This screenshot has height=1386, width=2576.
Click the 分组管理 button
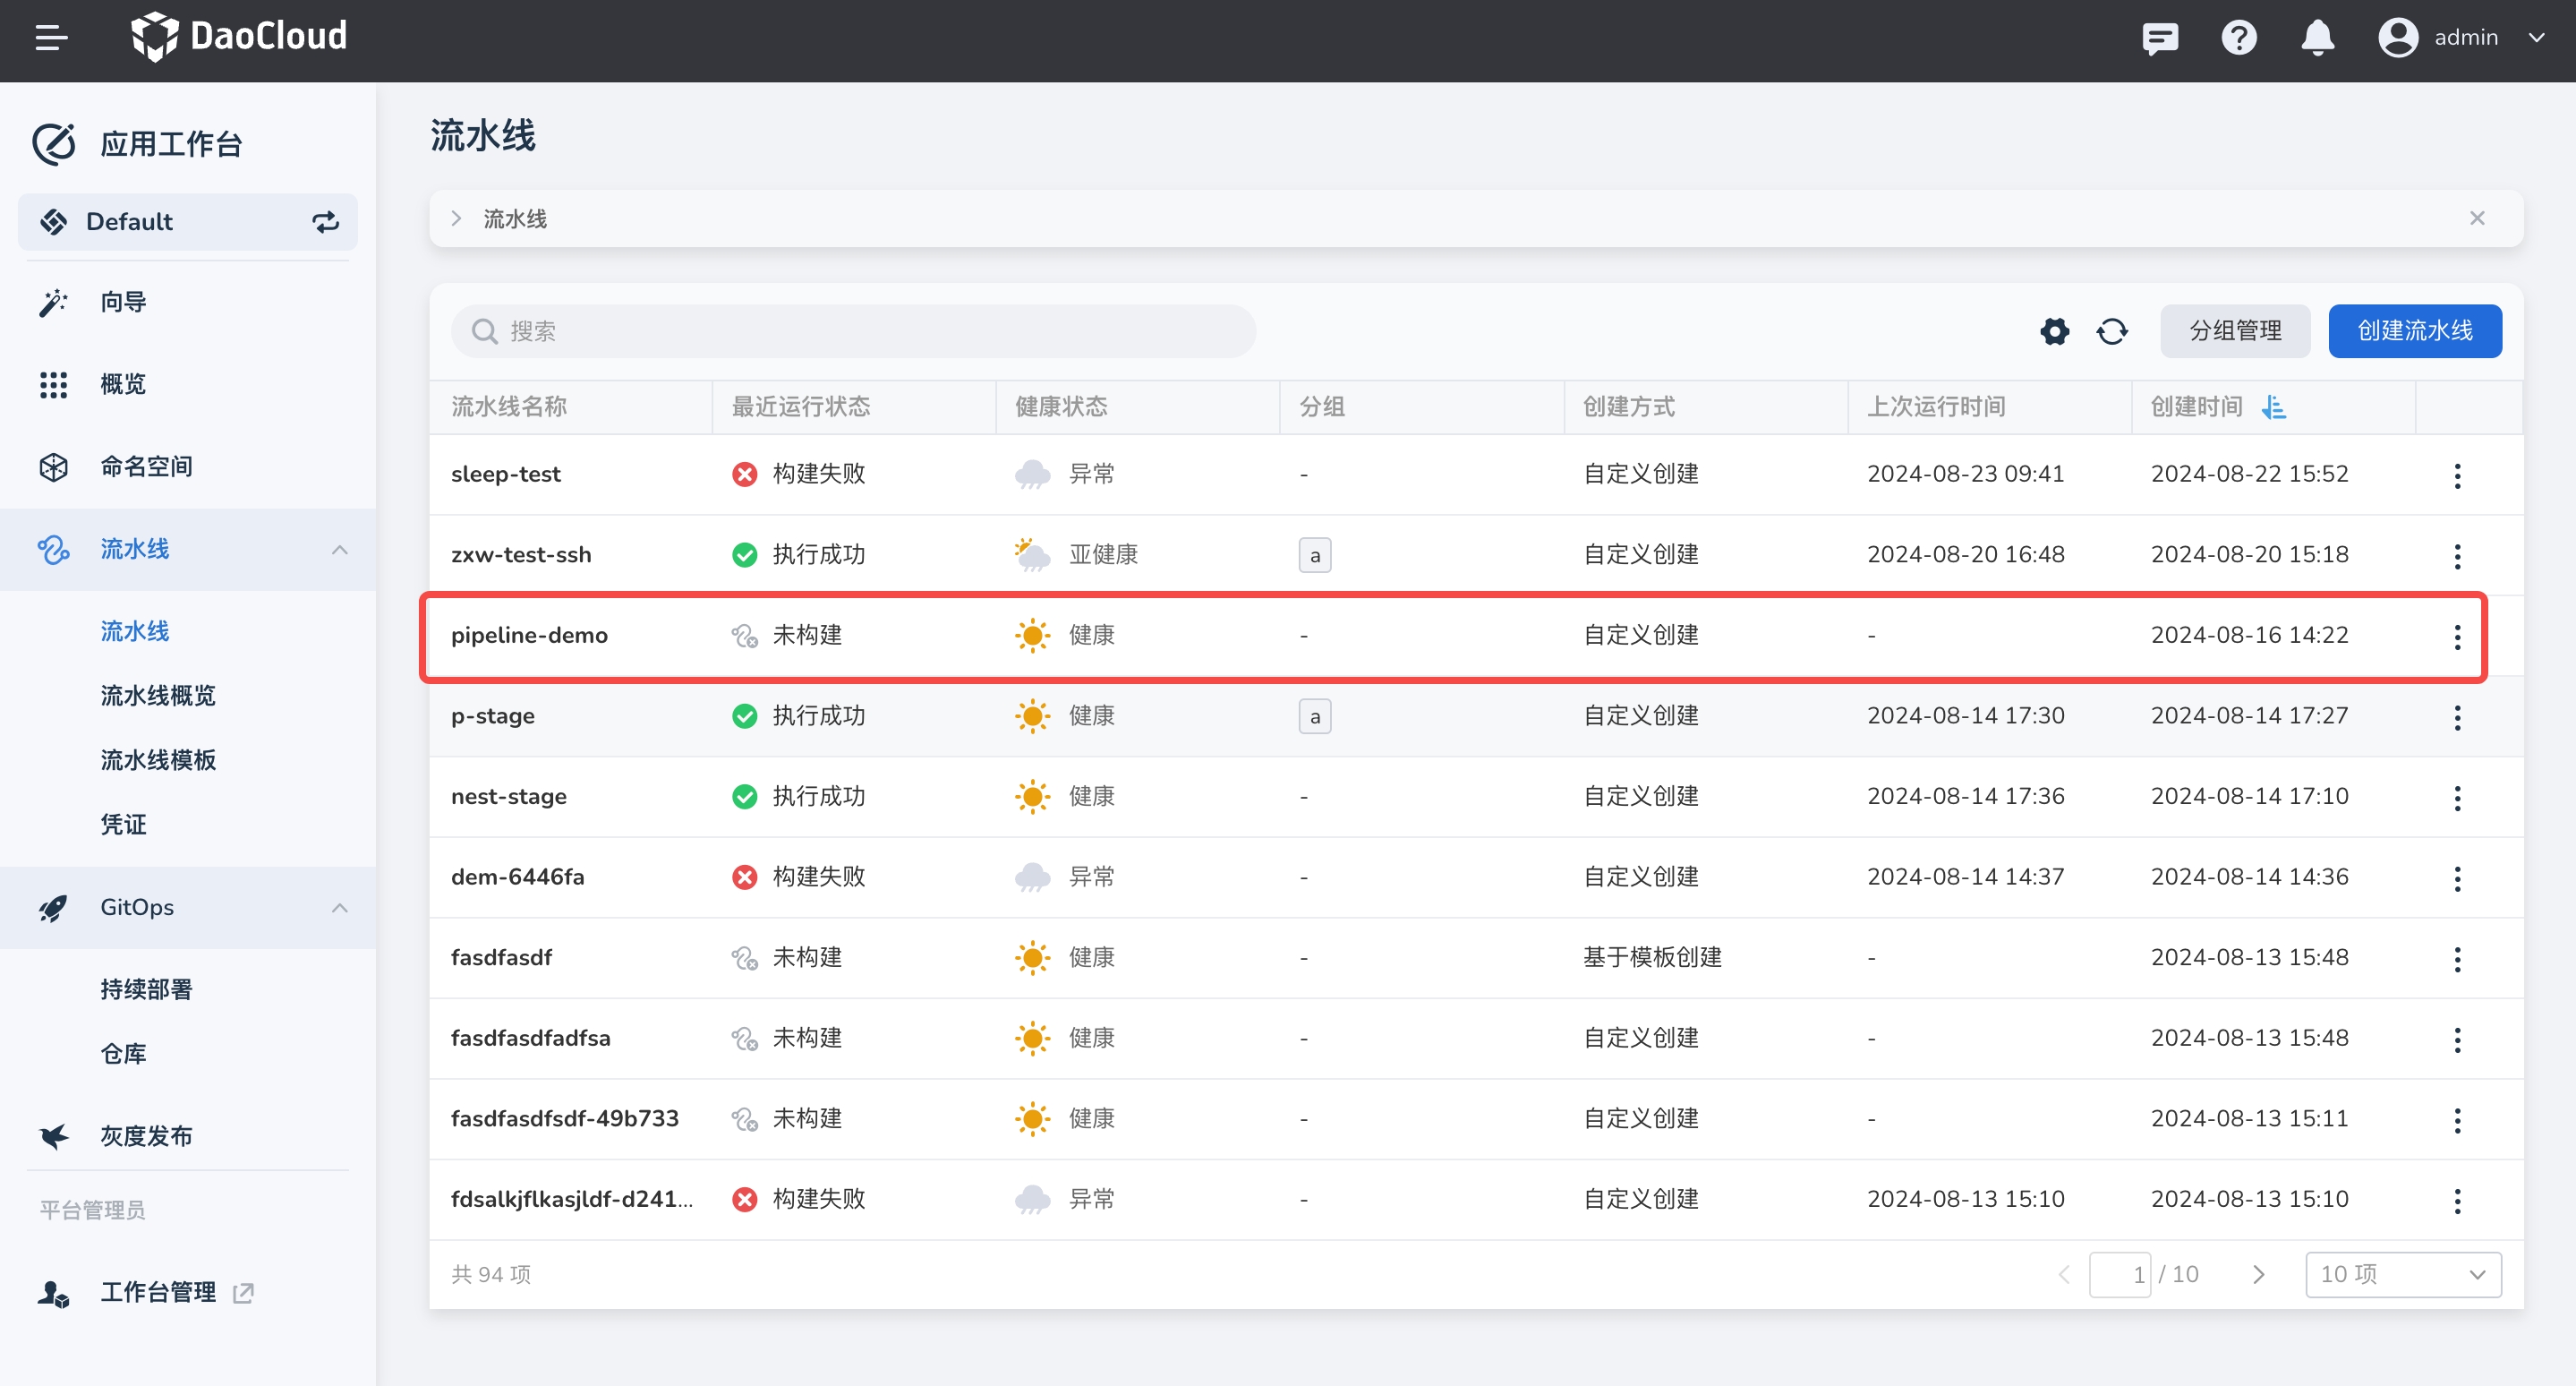coord(2234,331)
